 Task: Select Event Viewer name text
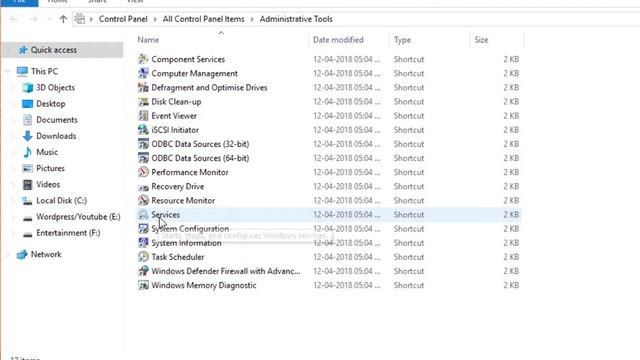[x=174, y=116]
